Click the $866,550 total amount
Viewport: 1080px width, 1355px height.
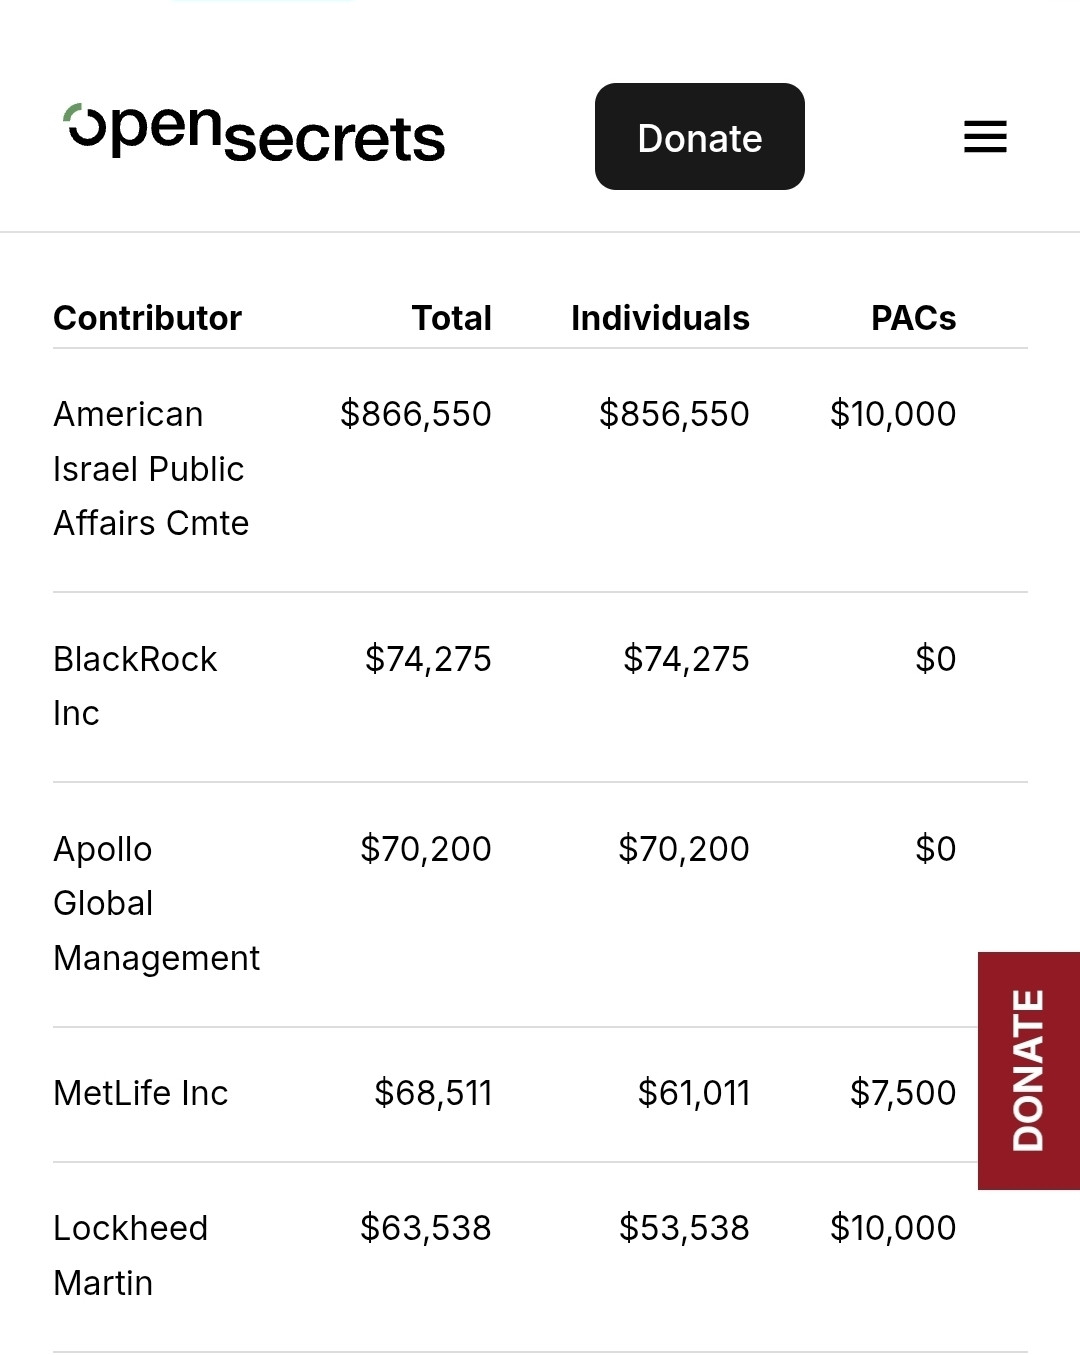416,414
